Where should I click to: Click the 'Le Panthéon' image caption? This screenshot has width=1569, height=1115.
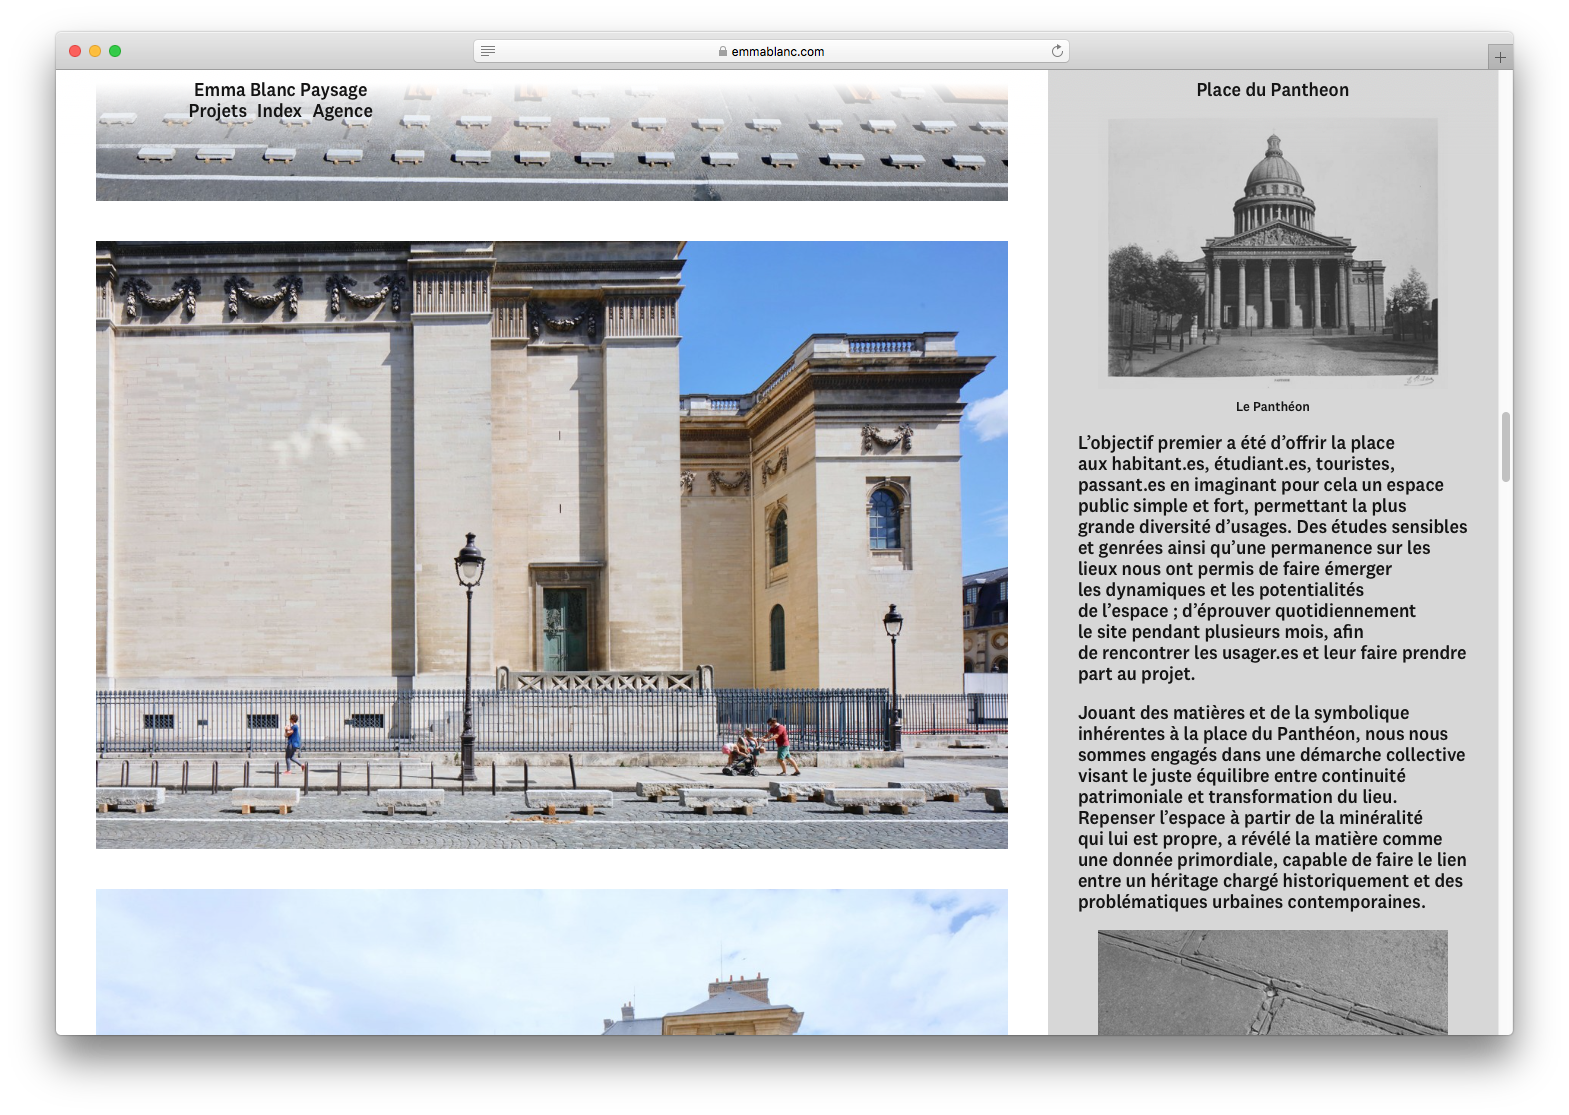pyautogui.click(x=1272, y=407)
